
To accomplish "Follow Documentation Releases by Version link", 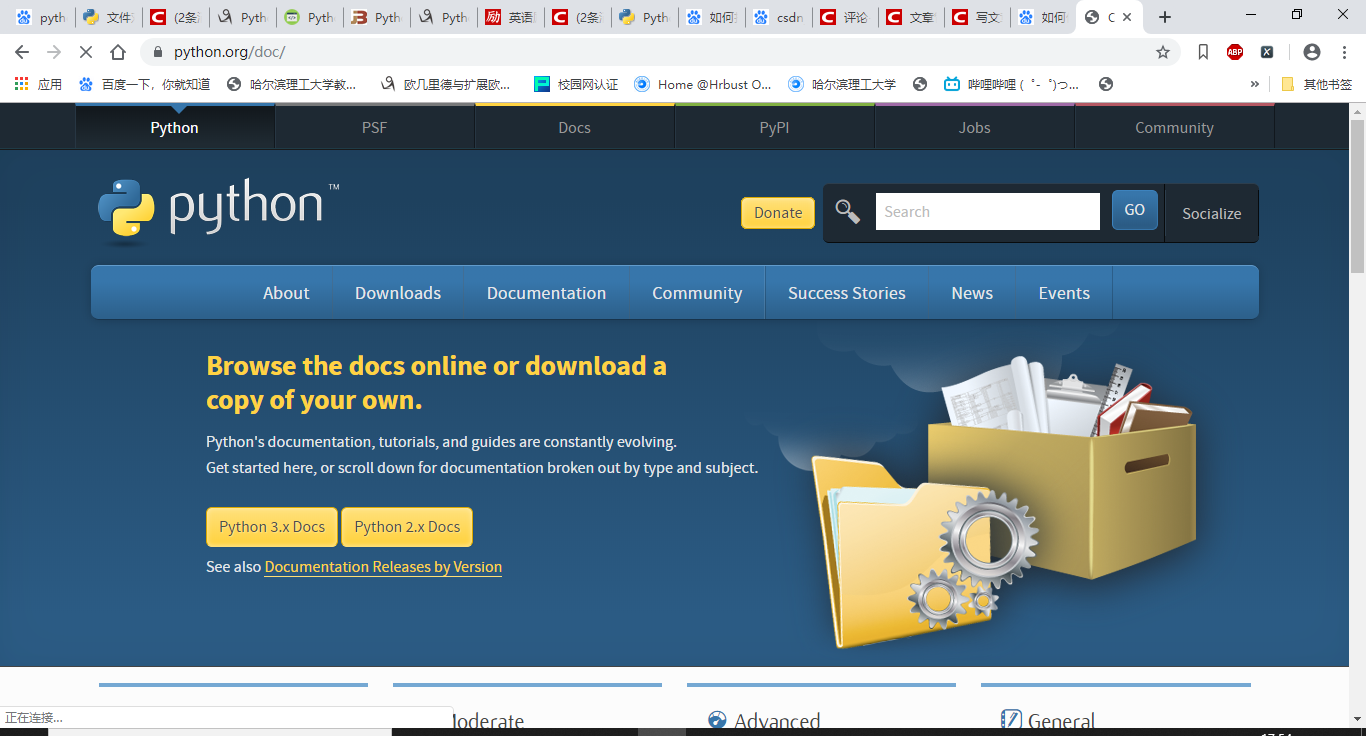I will [383, 567].
